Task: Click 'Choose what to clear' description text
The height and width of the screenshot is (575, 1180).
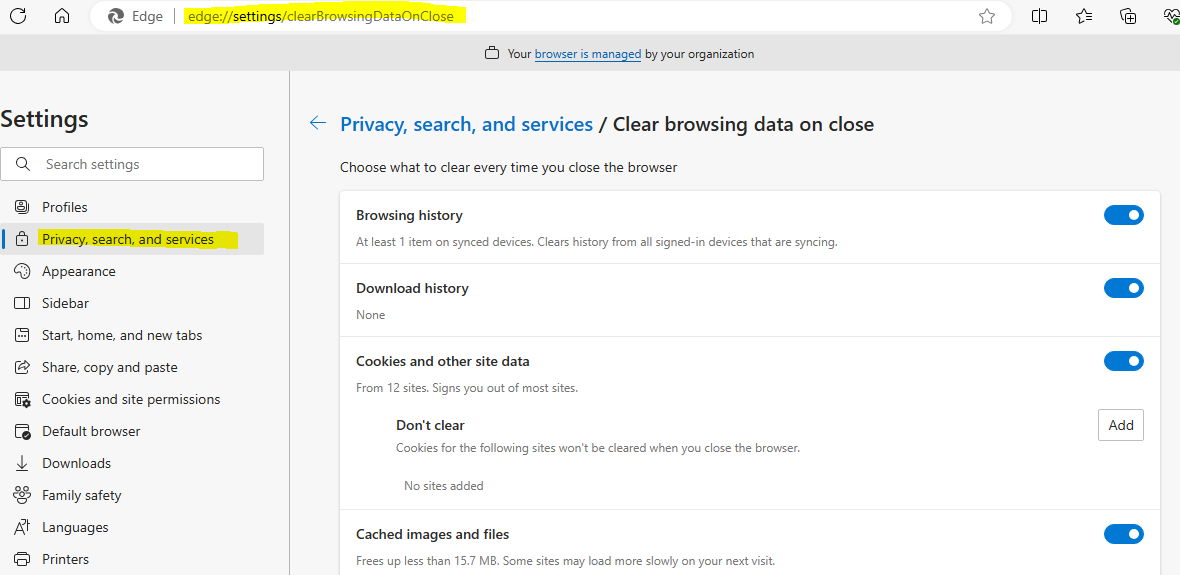Action: click(509, 167)
